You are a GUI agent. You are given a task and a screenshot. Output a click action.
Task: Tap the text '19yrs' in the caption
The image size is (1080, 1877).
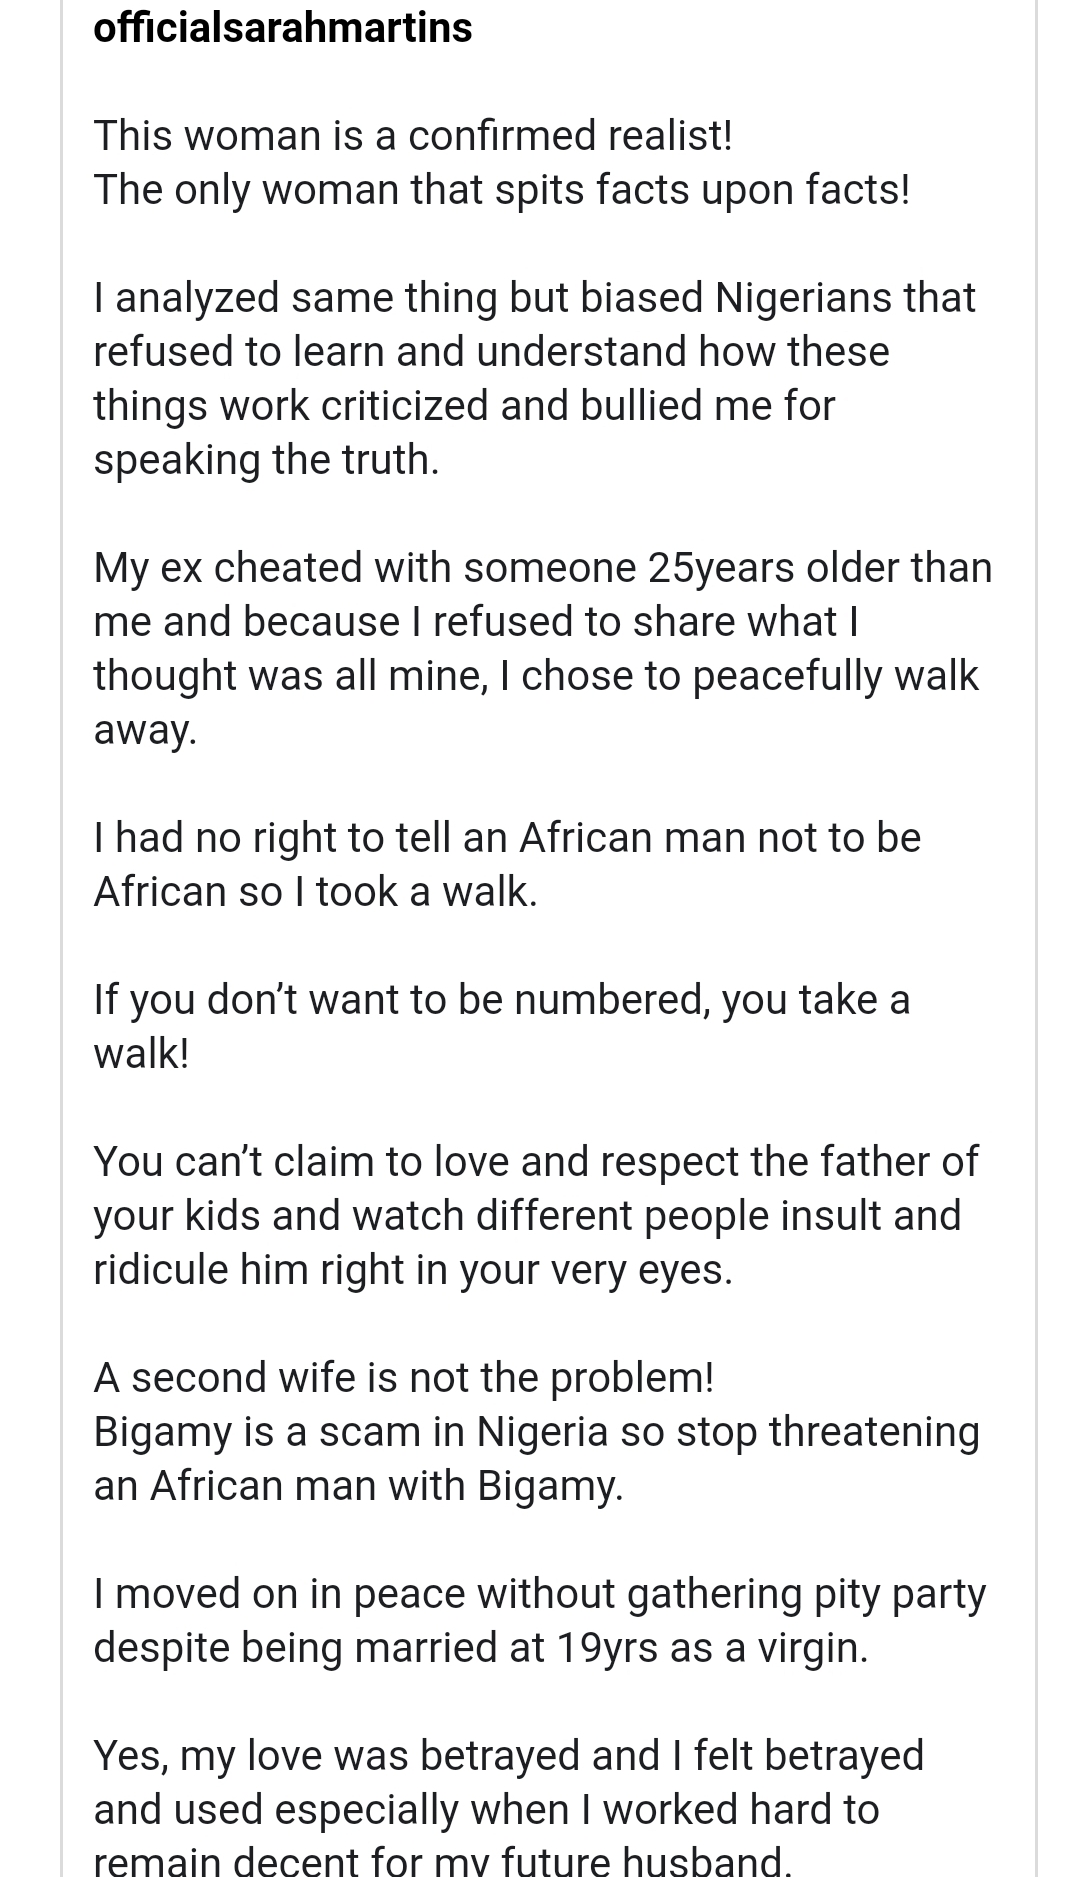tap(607, 1647)
